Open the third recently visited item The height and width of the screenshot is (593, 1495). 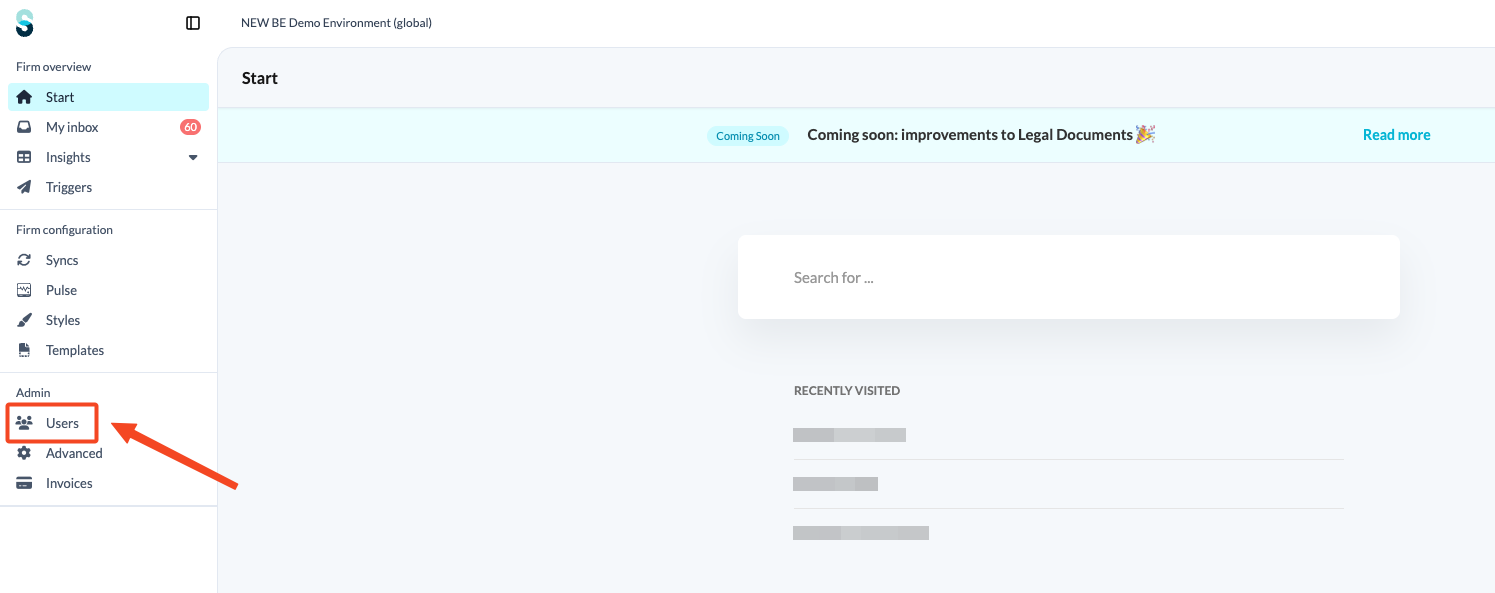[x=861, y=533]
